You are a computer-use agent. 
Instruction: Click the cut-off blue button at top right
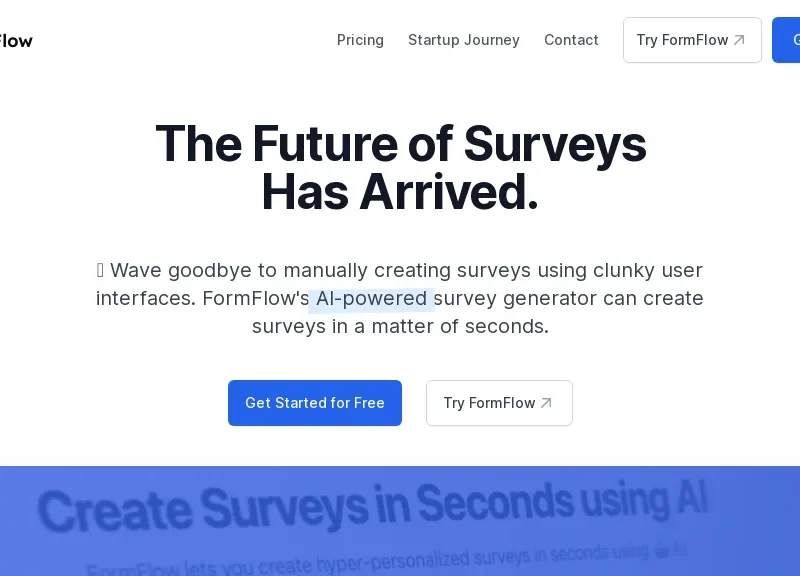[786, 40]
